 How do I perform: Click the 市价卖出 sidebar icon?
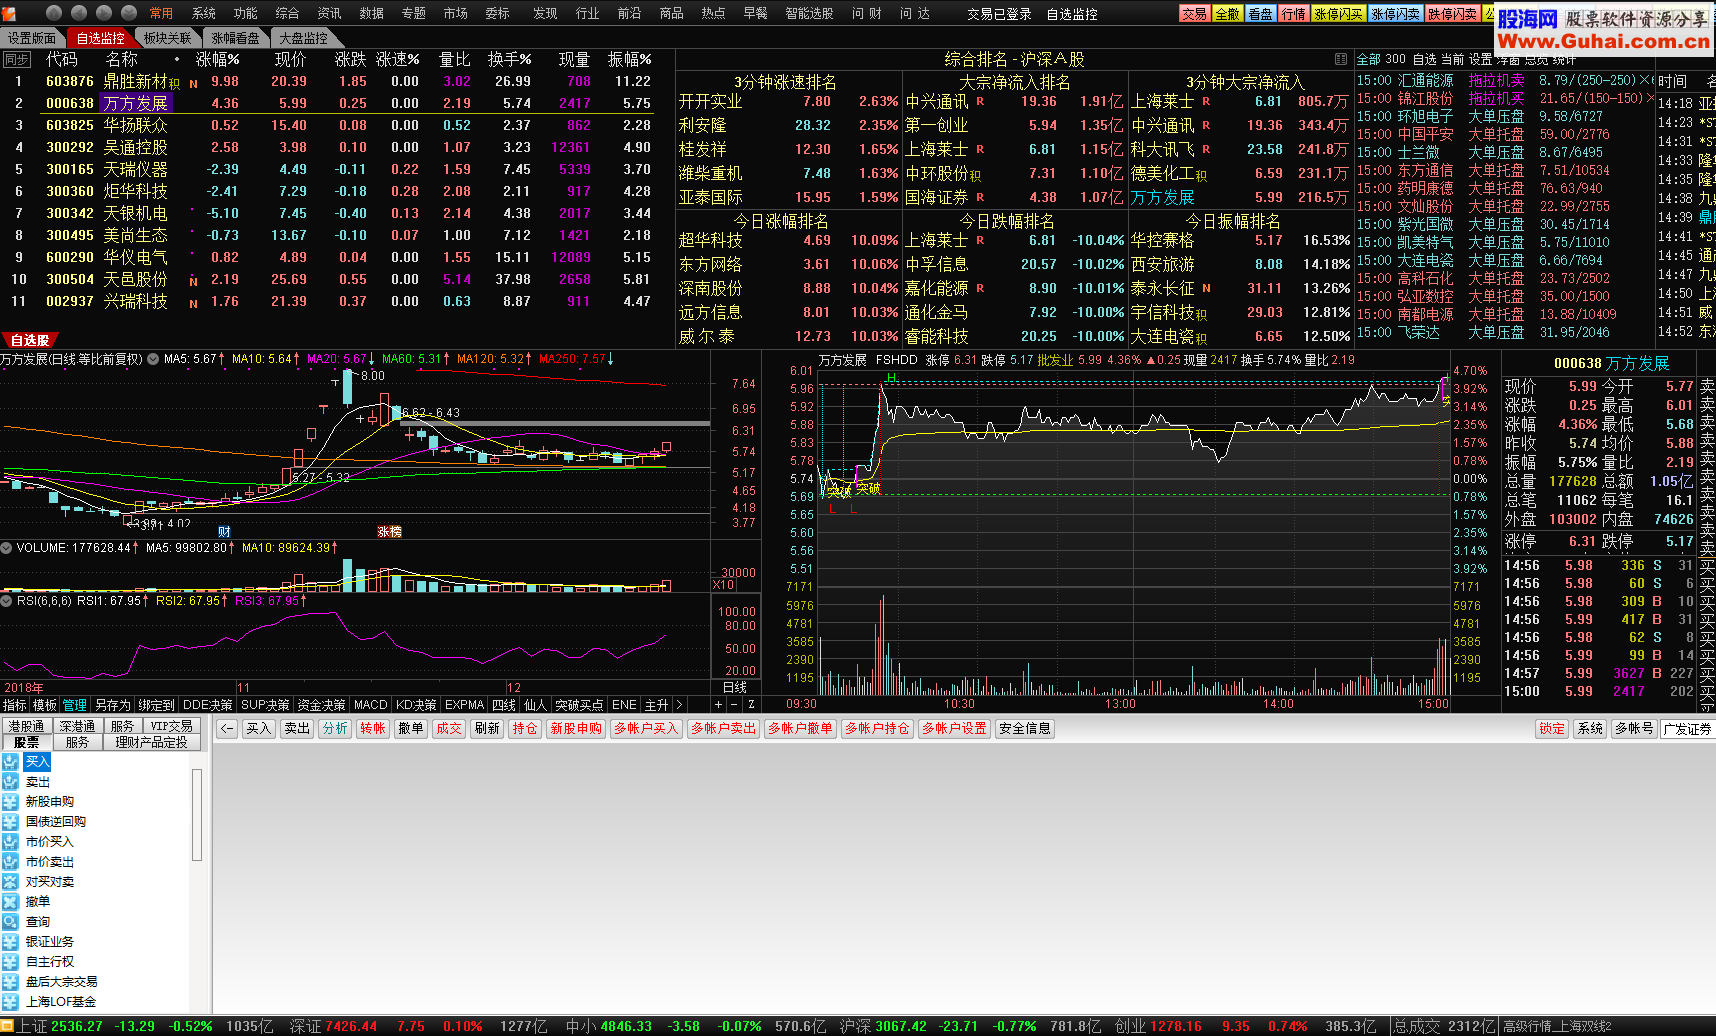(10, 862)
